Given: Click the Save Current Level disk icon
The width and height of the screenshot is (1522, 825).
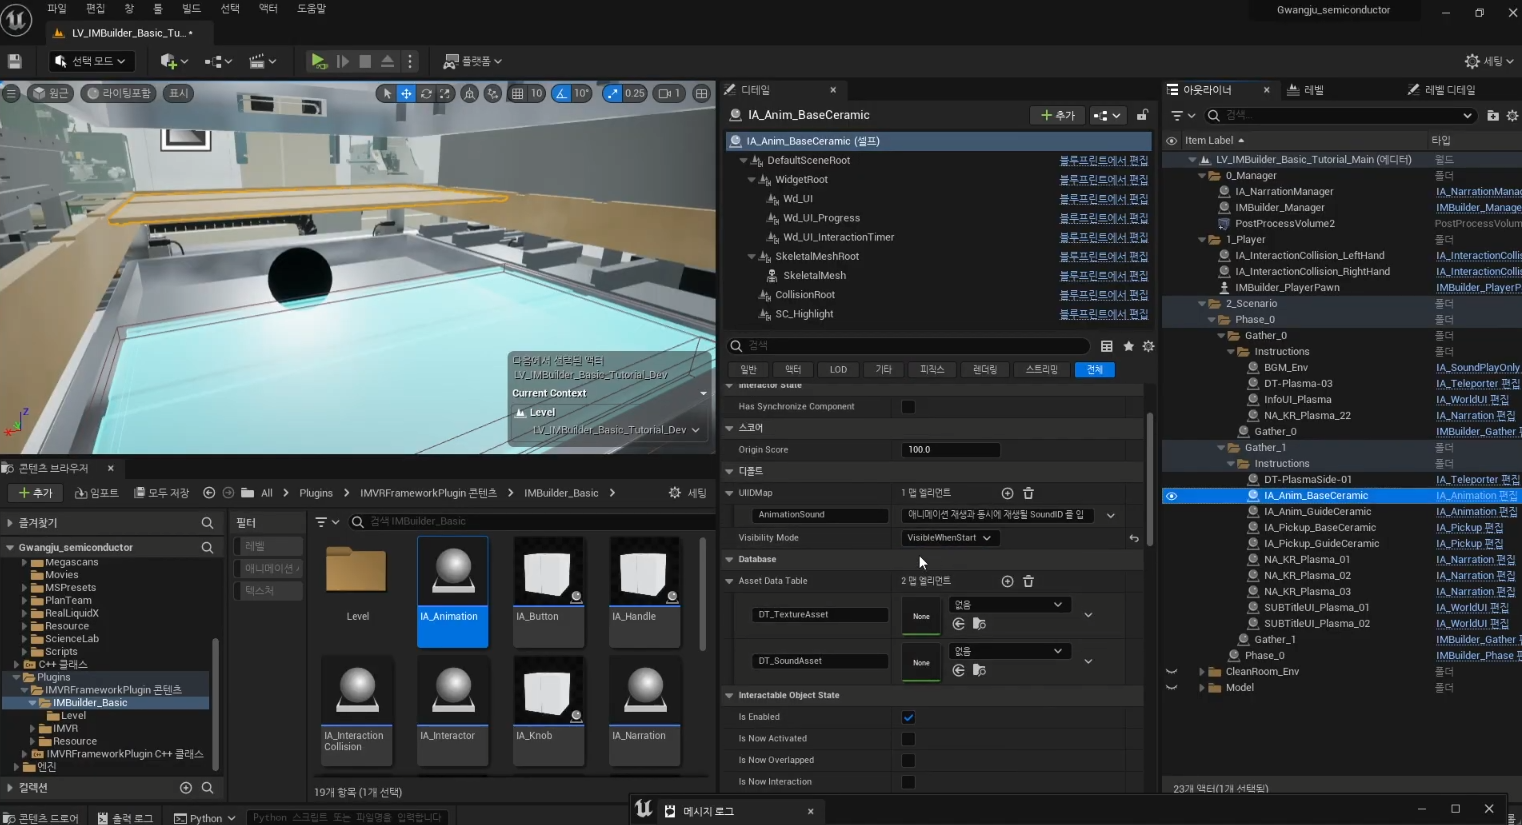Looking at the screenshot, I should [14, 60].
